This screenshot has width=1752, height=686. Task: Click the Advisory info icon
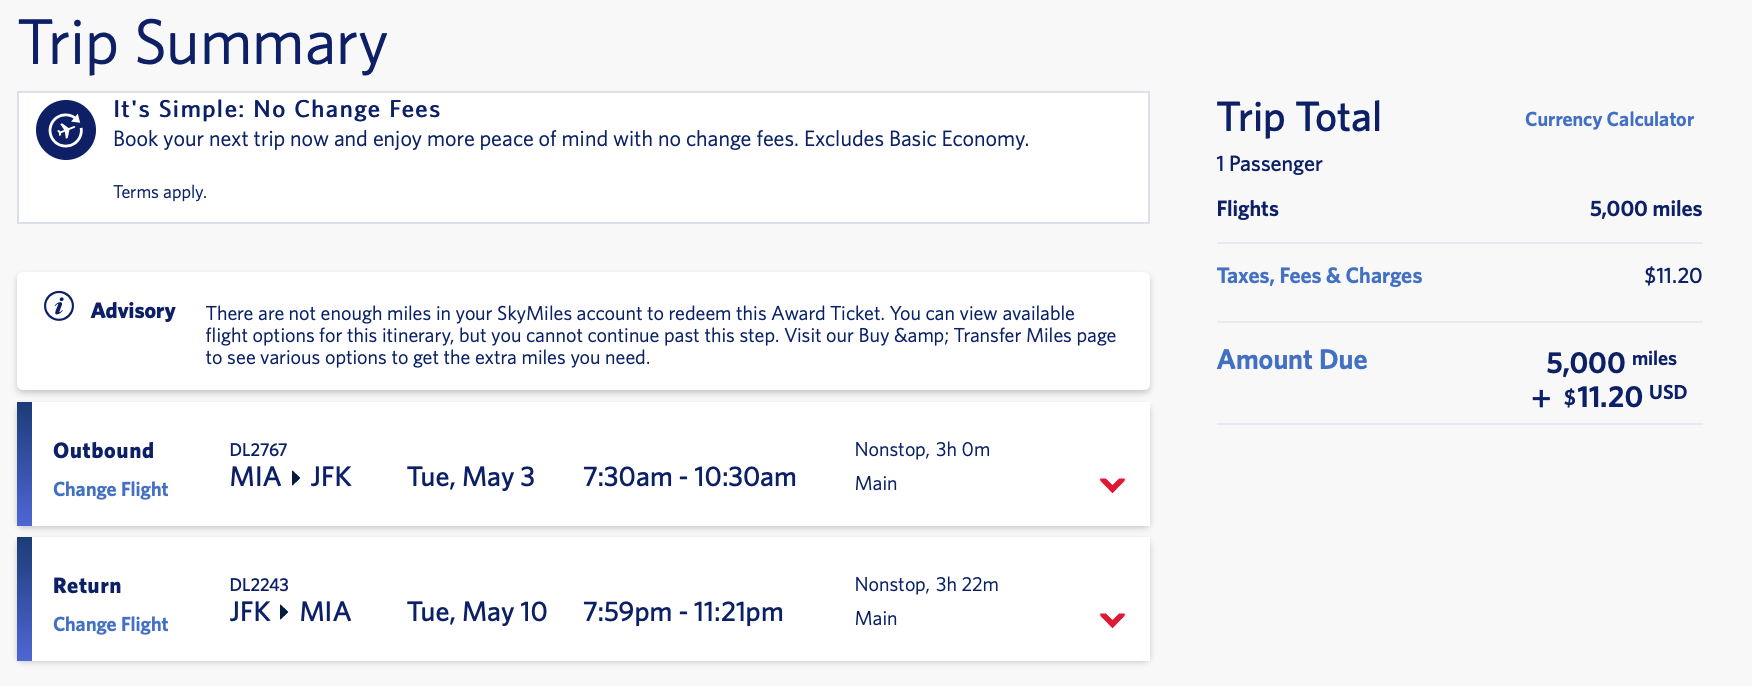59,306
